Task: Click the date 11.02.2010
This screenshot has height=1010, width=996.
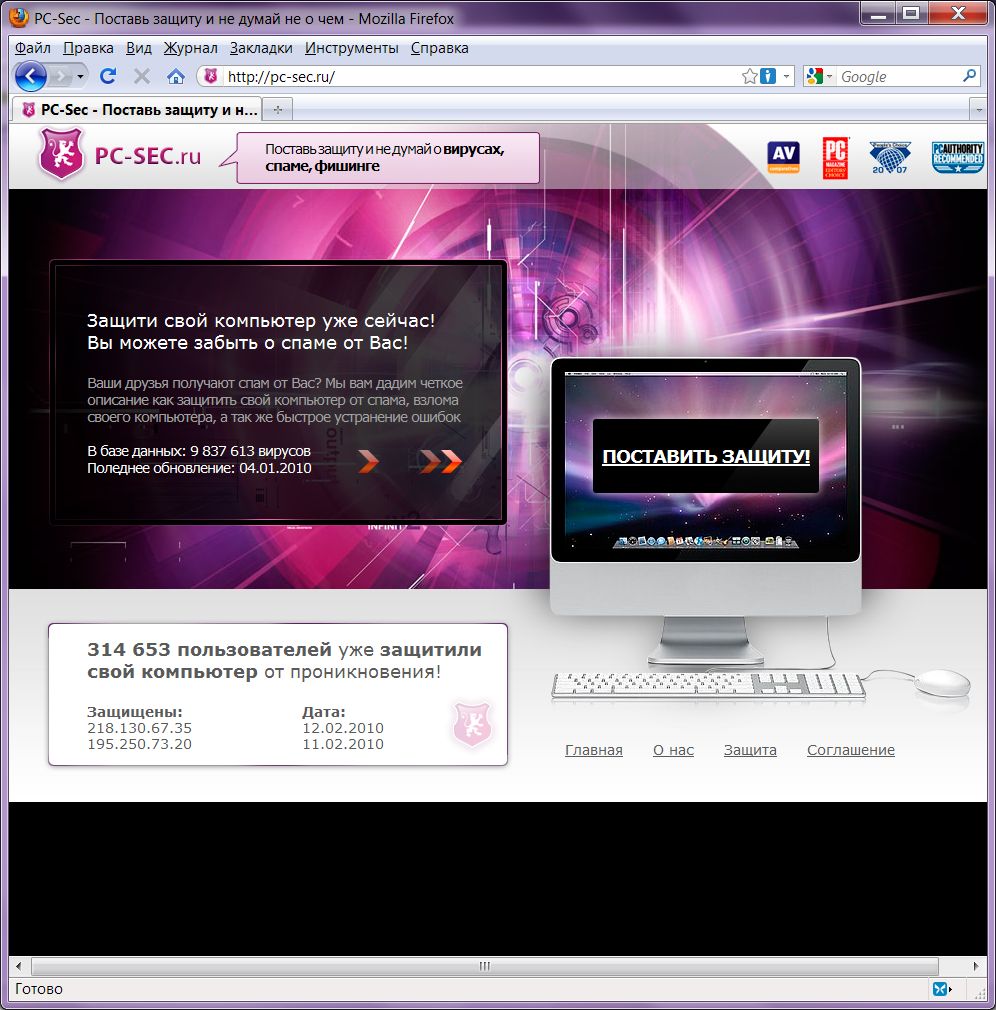Action: (x=343, y=744)
